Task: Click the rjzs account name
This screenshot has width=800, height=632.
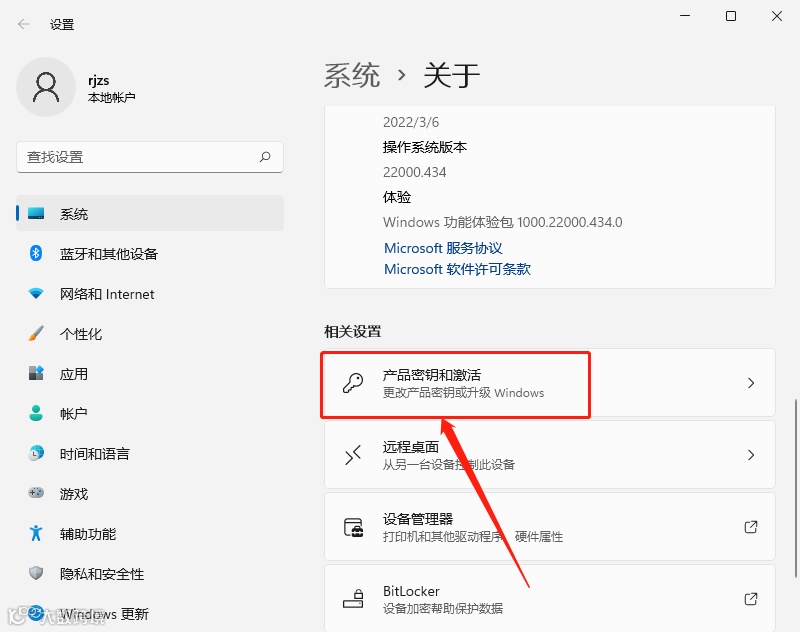Action: 98,81
